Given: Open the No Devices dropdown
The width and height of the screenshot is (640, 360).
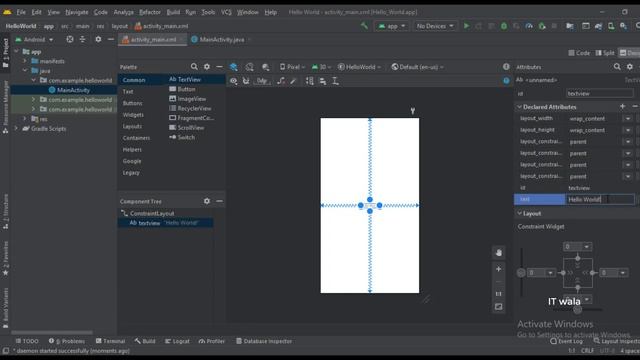Looking at the screenshot, I should pyautogui.click(x=435, y=26).
